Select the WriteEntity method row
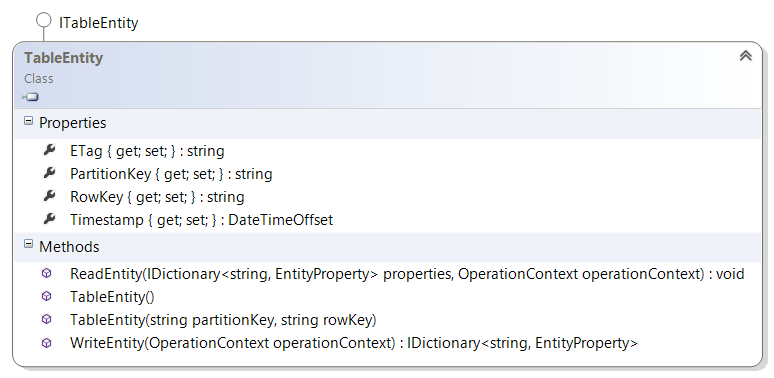The height and width of the screenshot is (378, 774). click(354, 343)
